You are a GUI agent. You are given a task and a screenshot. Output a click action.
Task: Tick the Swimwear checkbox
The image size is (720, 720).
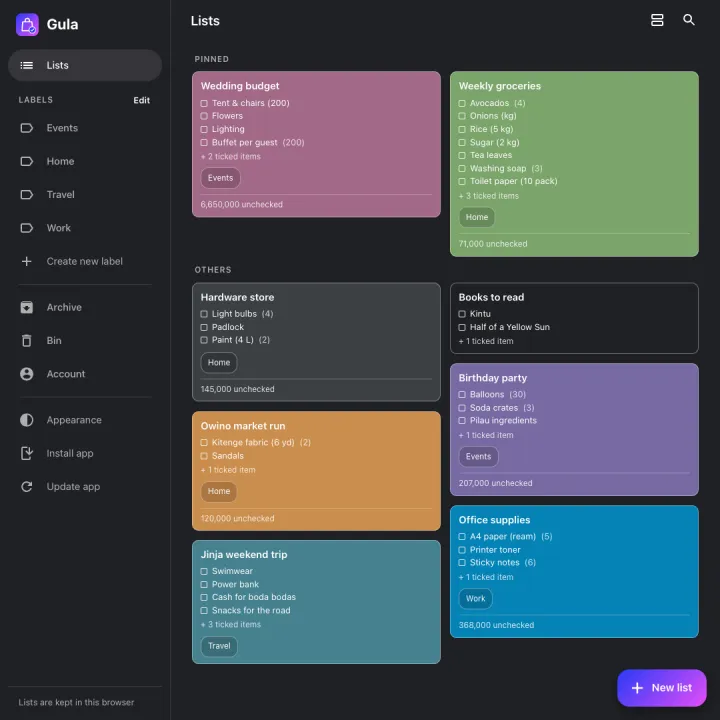click(204, 571)
